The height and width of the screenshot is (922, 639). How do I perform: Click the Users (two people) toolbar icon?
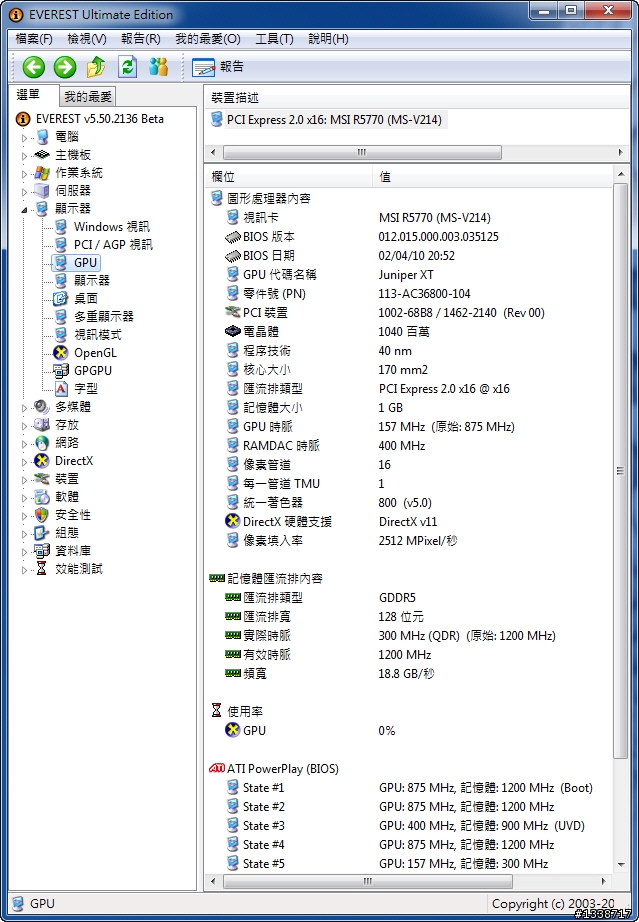(158, 67)
